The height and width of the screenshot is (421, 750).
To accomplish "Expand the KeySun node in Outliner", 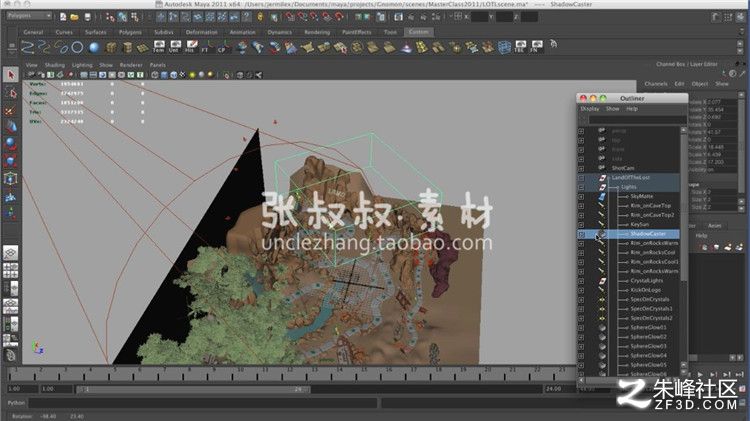I will click(x=581, y=224).
